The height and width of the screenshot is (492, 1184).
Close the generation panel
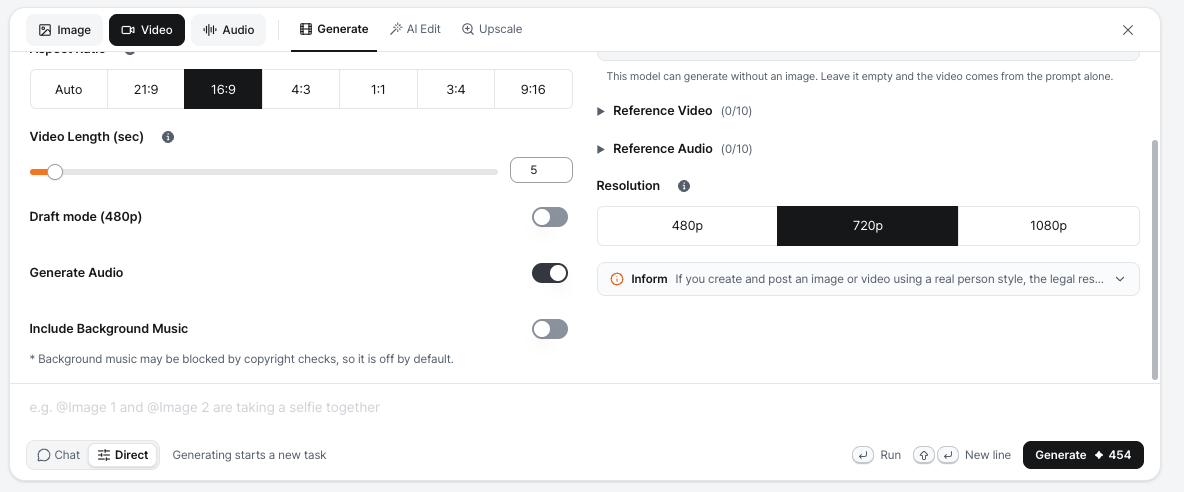coord(1128,30)
